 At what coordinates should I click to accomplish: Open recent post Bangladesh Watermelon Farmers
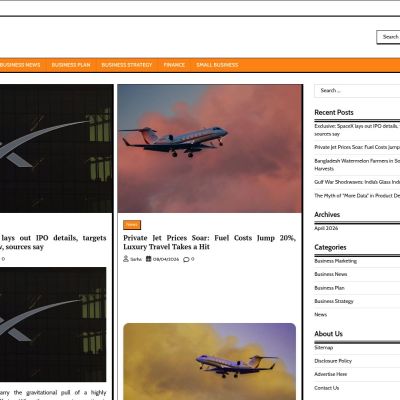(x=357, y=165)
